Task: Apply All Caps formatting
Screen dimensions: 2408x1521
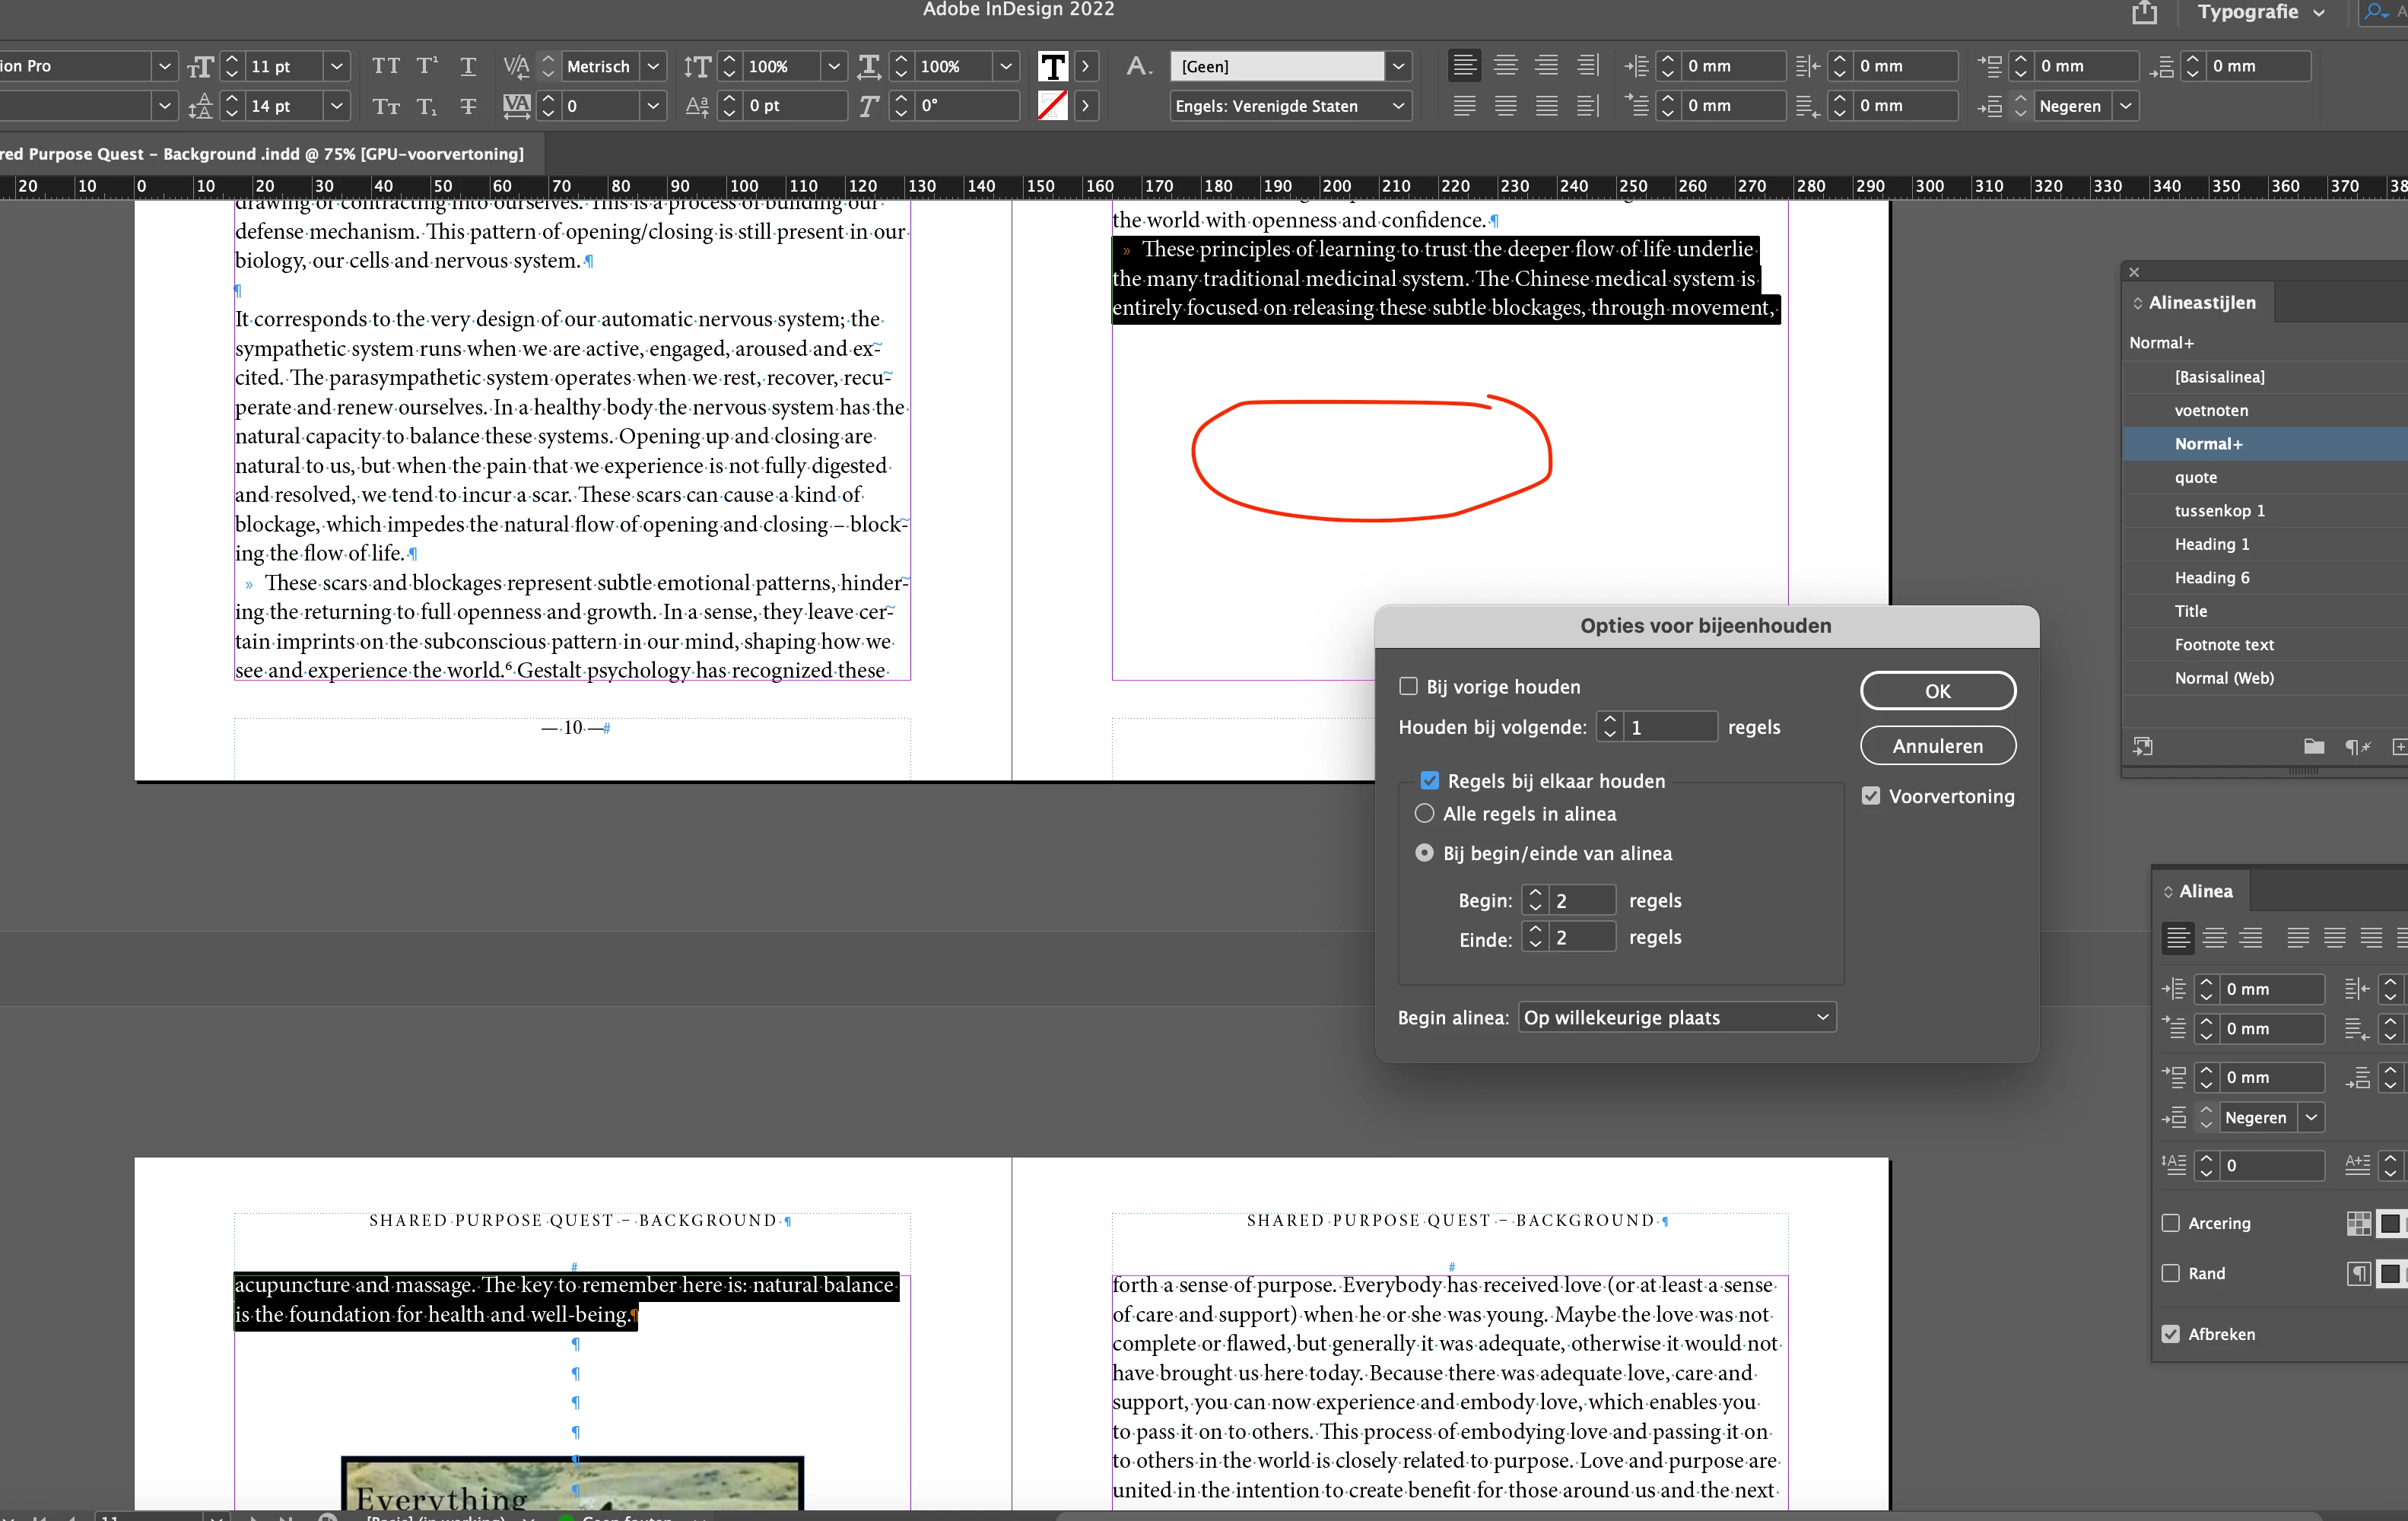Action: click(x=385, y=66)
